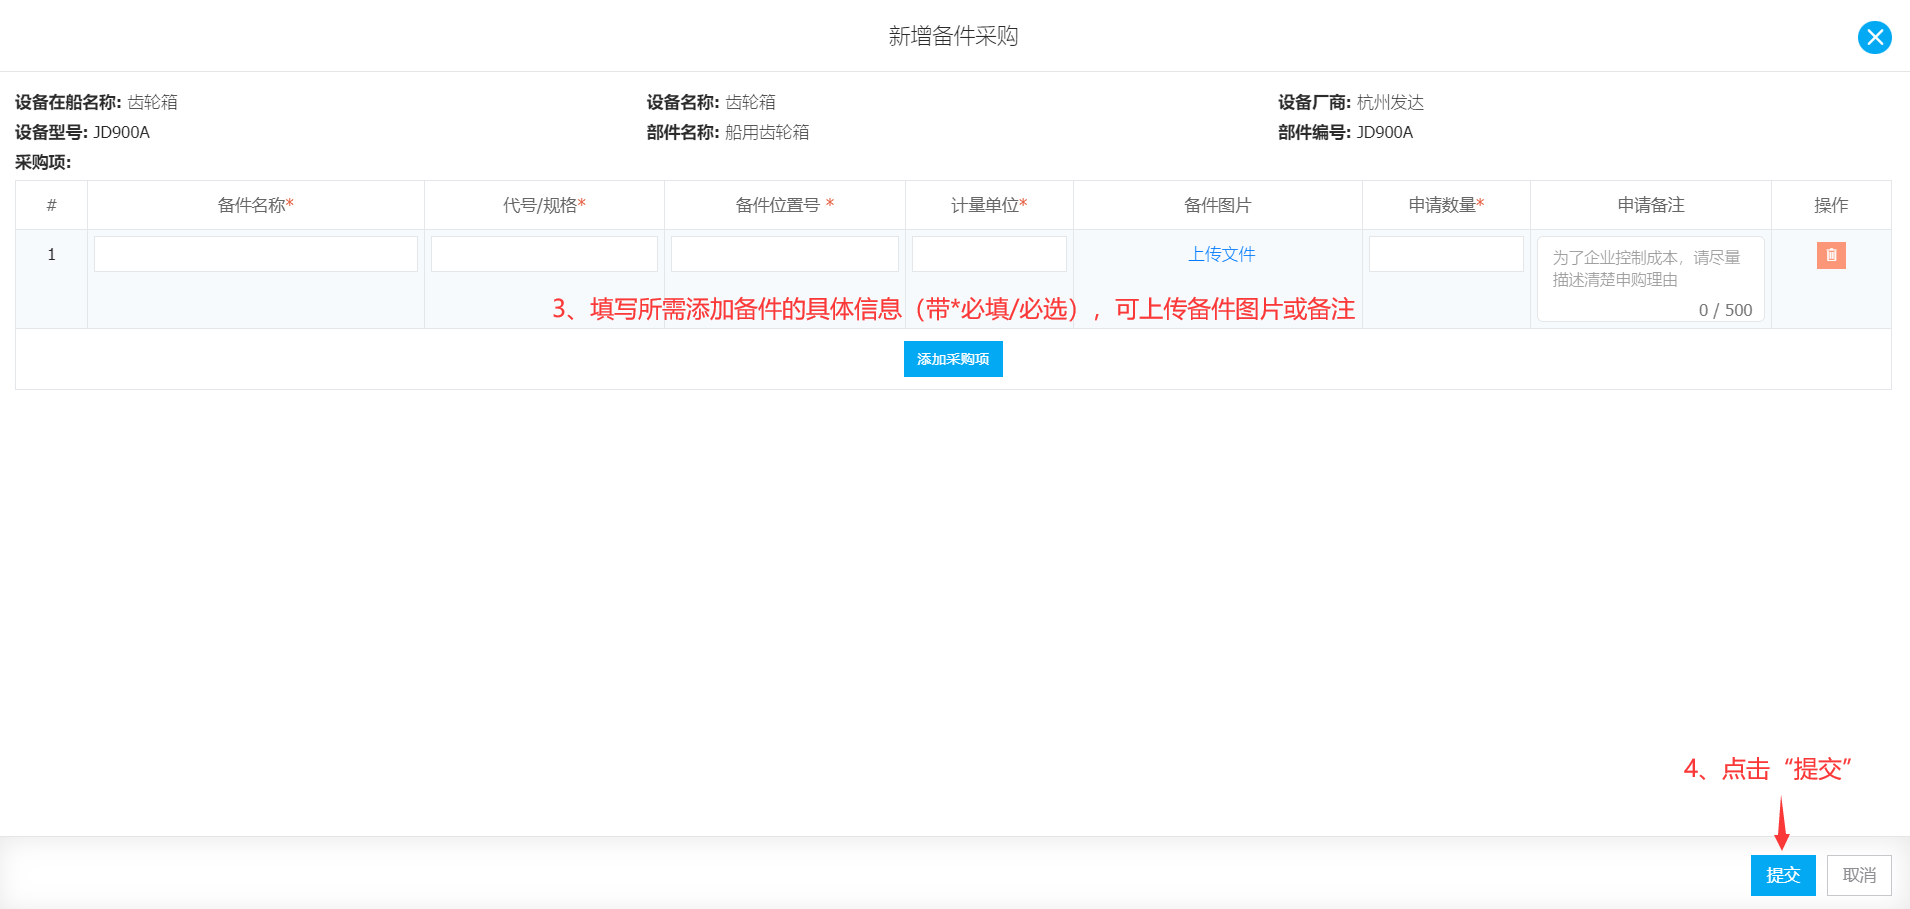Click the 申请备注 remark textarea
The height and width of the screenshot is (909, 1910).
1651,279
